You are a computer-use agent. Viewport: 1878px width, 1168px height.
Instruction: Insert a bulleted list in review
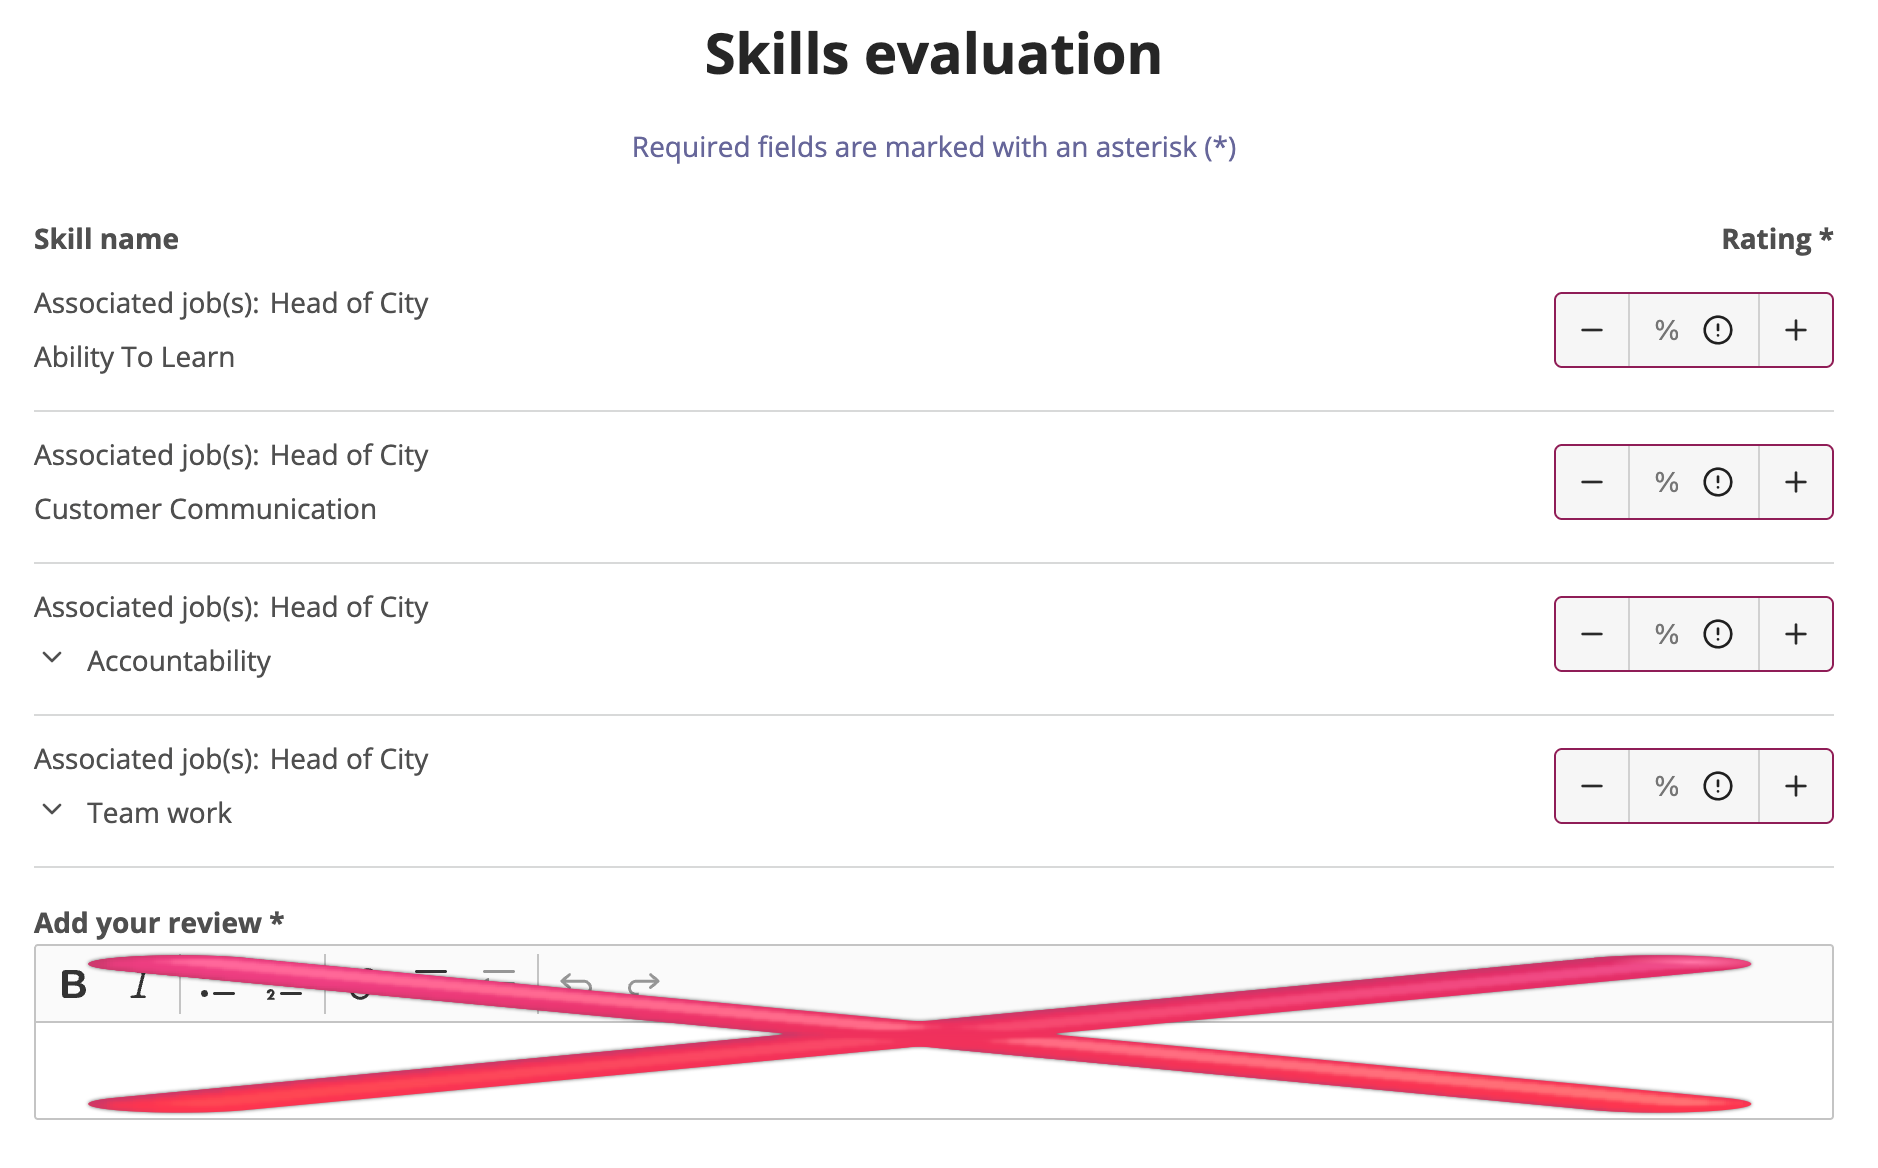point(217,991)
